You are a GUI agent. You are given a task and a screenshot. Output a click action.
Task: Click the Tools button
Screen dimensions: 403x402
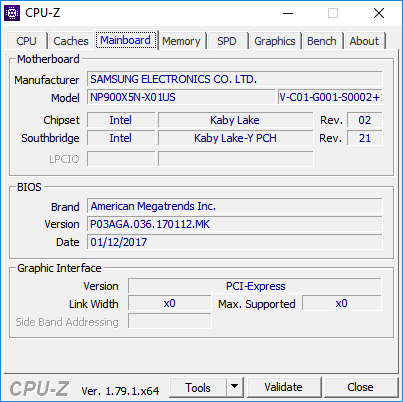click(198, 387)
